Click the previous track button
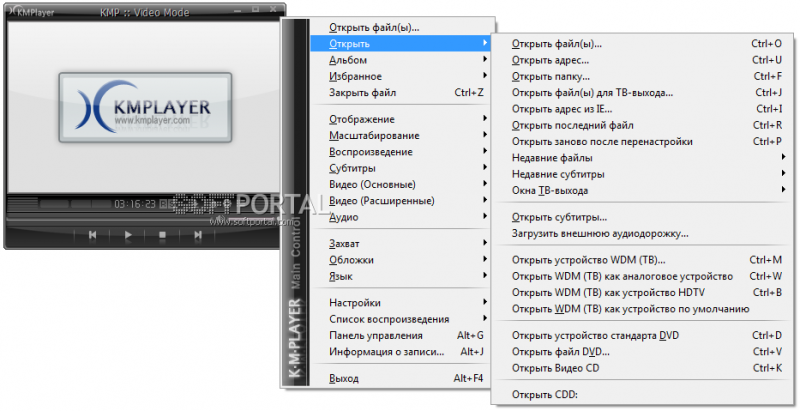This screenshot has height=411, width=800. [92, 235]
